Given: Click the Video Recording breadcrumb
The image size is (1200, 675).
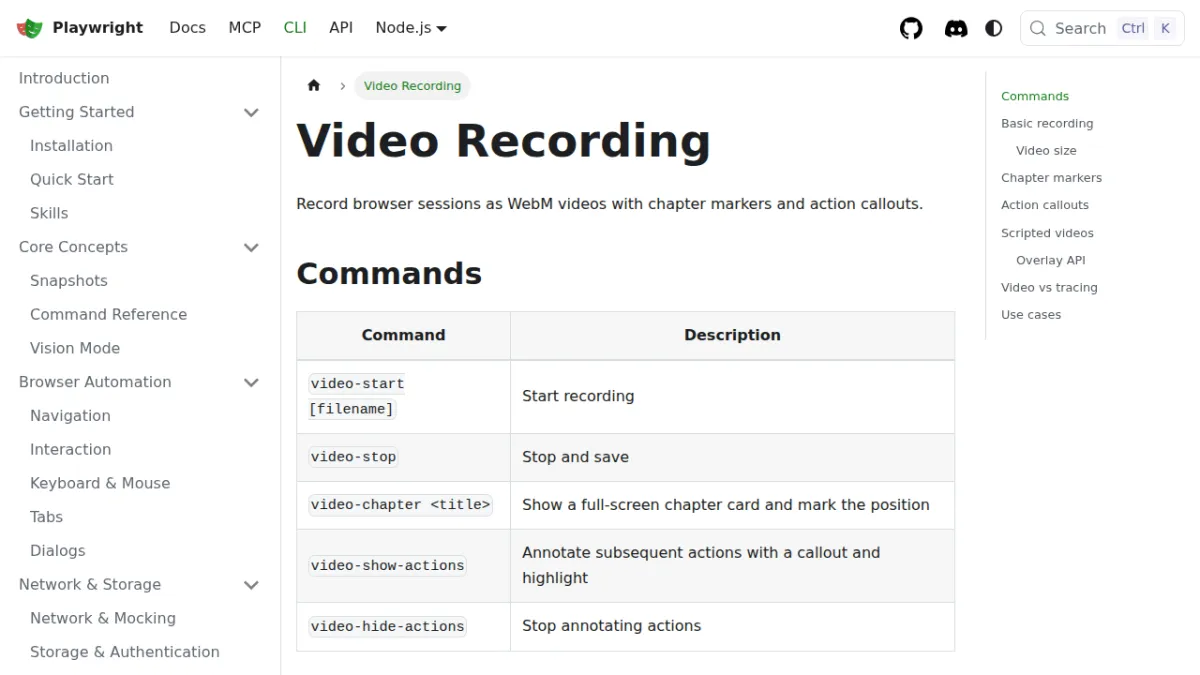Looking at the screenshot, I should pos(412,86).
